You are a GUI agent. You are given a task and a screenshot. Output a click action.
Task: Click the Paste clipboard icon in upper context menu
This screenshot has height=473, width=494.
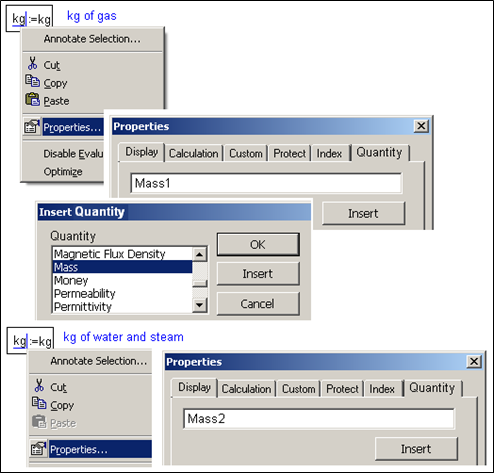[32, 99]
